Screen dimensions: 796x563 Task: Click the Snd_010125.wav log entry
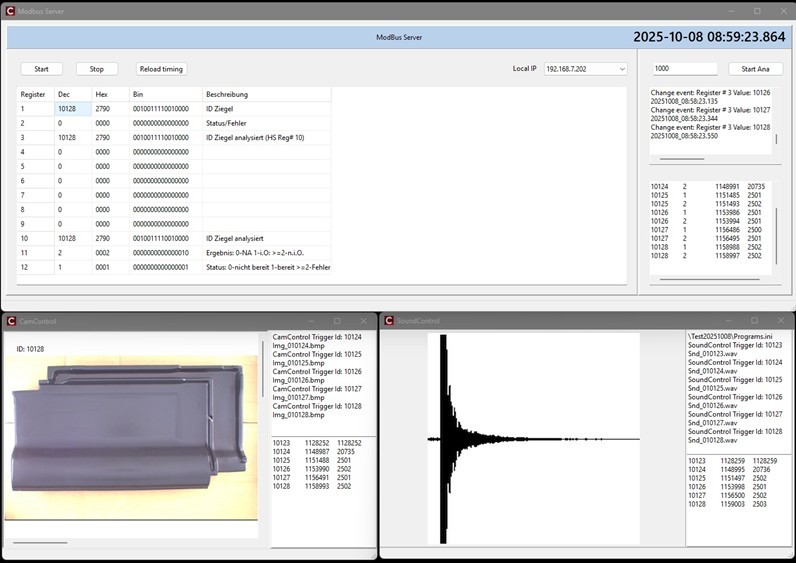tap(712, 388)
